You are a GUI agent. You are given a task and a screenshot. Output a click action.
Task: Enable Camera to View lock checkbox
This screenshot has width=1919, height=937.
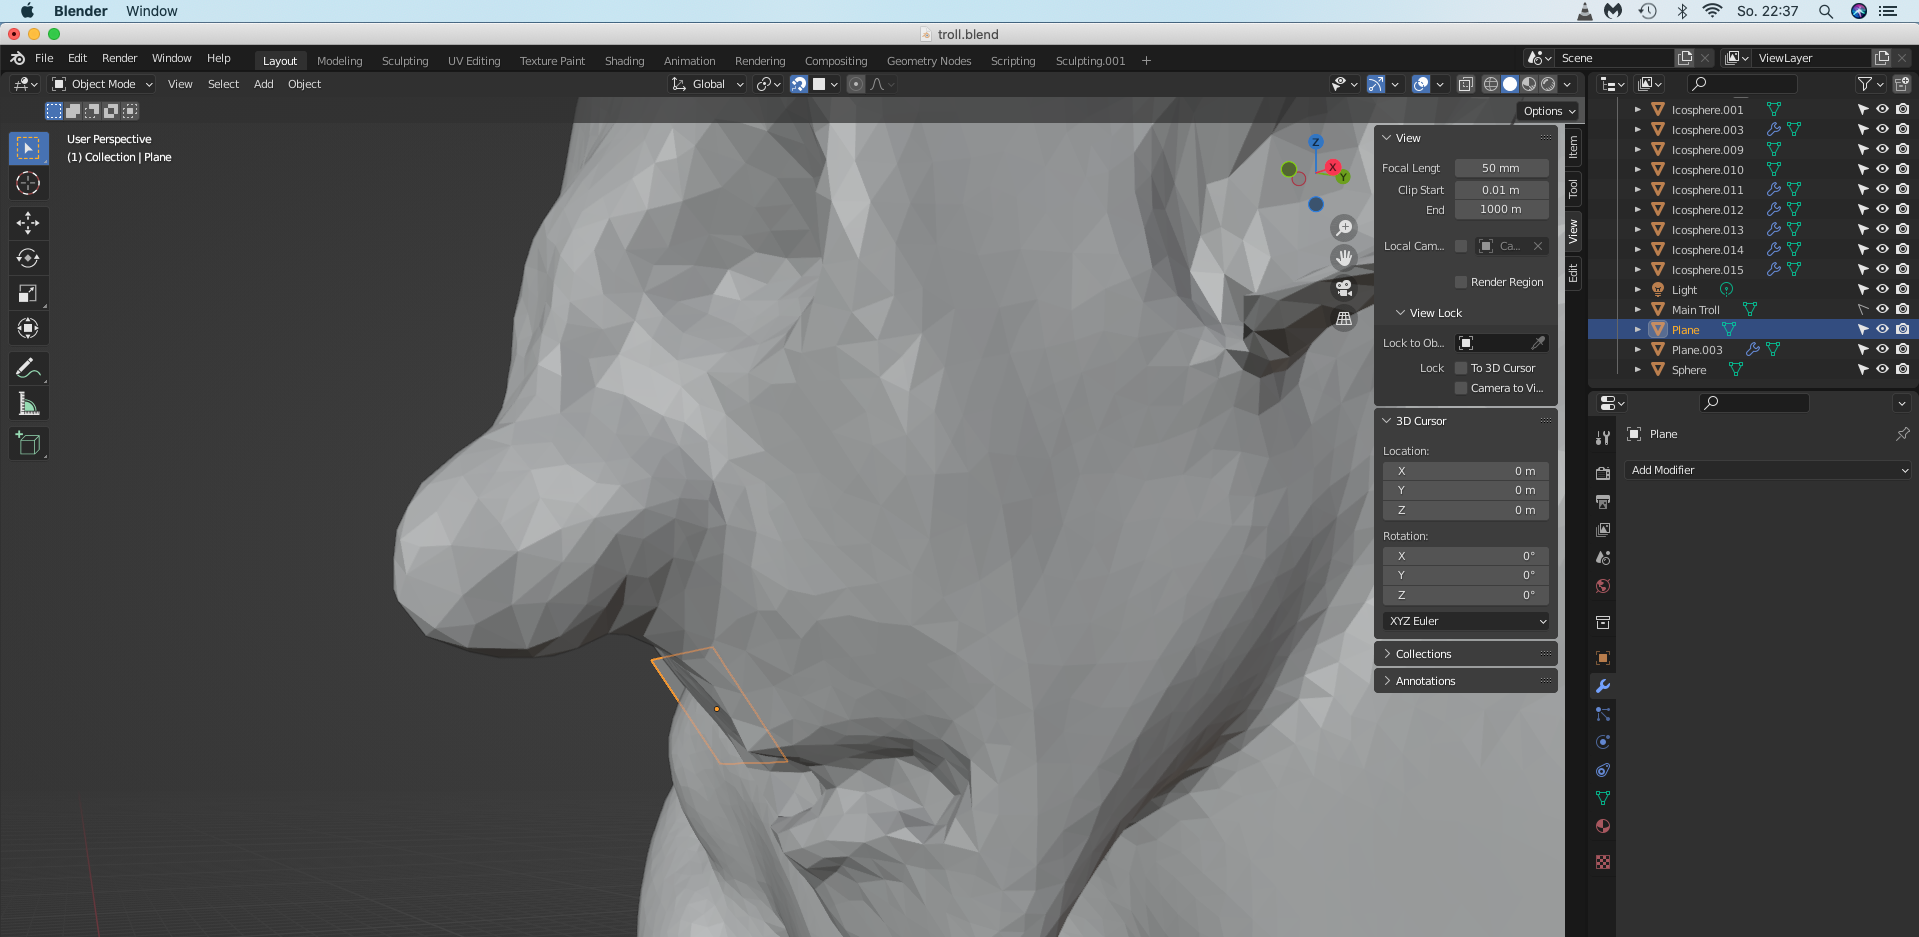[x=1461, y=388]
